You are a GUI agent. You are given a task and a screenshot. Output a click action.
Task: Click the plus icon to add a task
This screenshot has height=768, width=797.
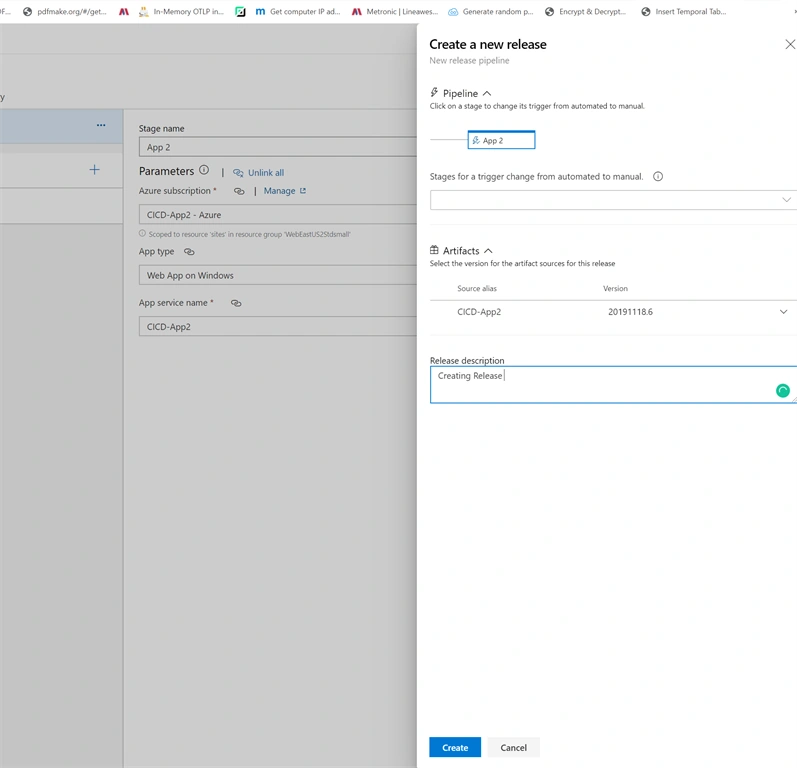pyautogui.click(x=95, y=170)
